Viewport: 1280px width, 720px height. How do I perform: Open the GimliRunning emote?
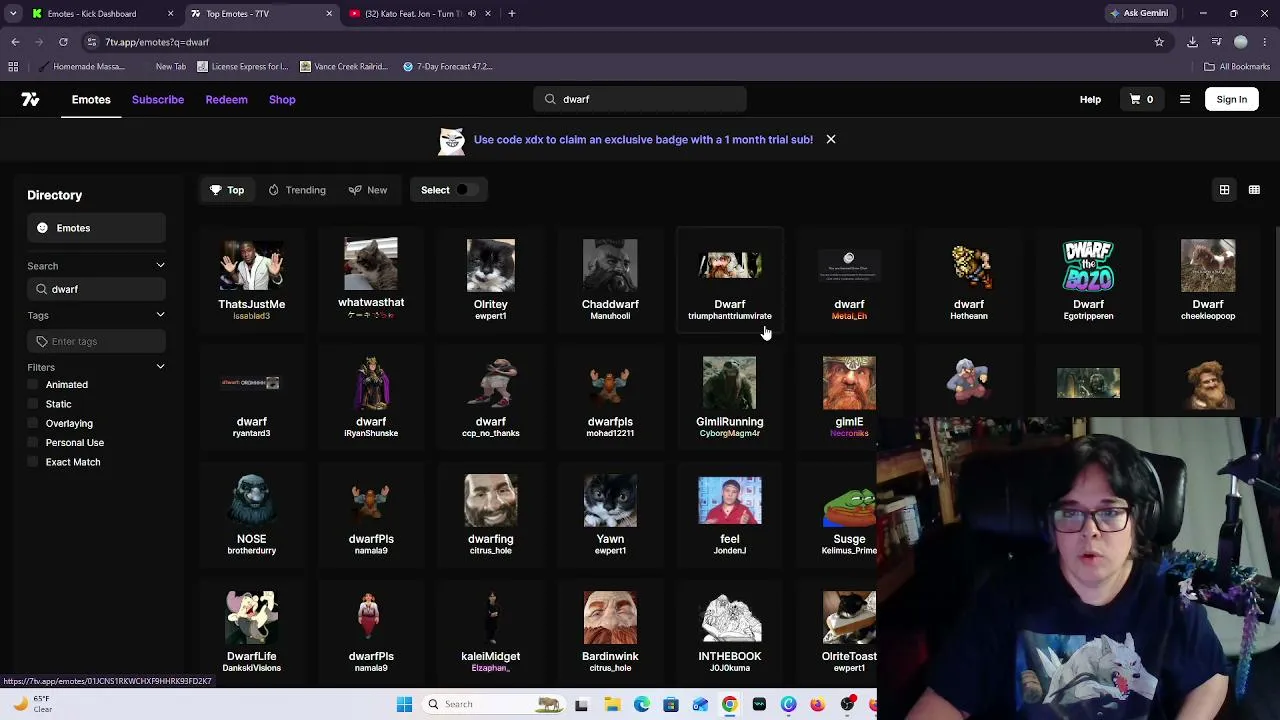(x=730, y=396)
